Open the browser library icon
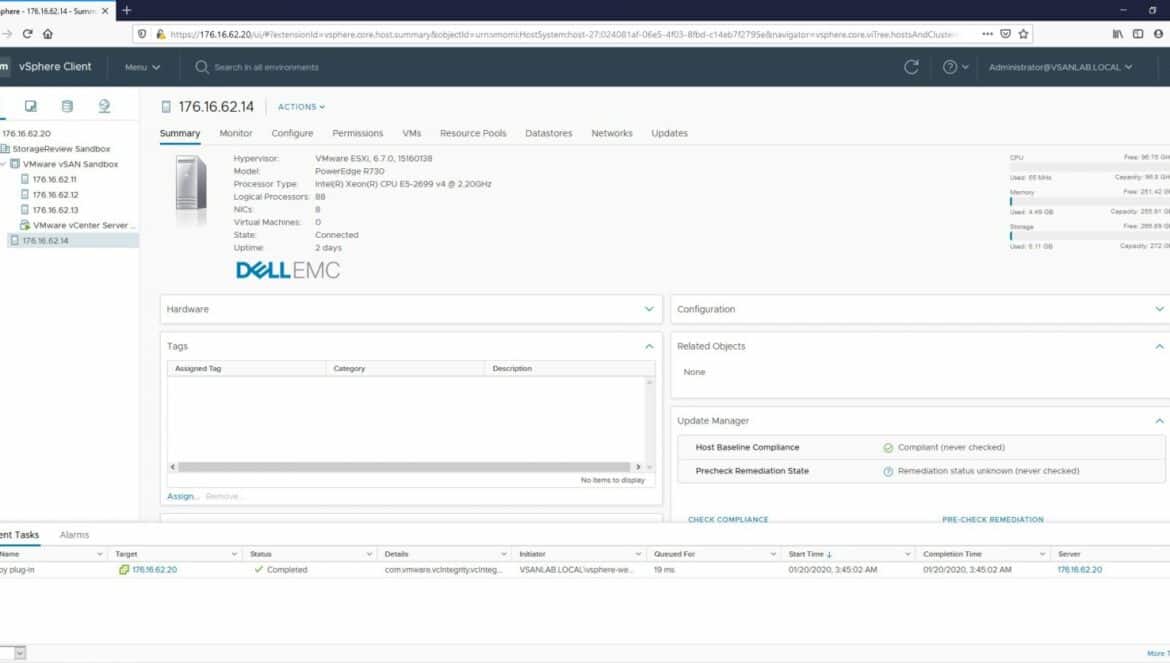This screenshot has height=663, width=1170. pyautogui.click(x=1117, y=34)
